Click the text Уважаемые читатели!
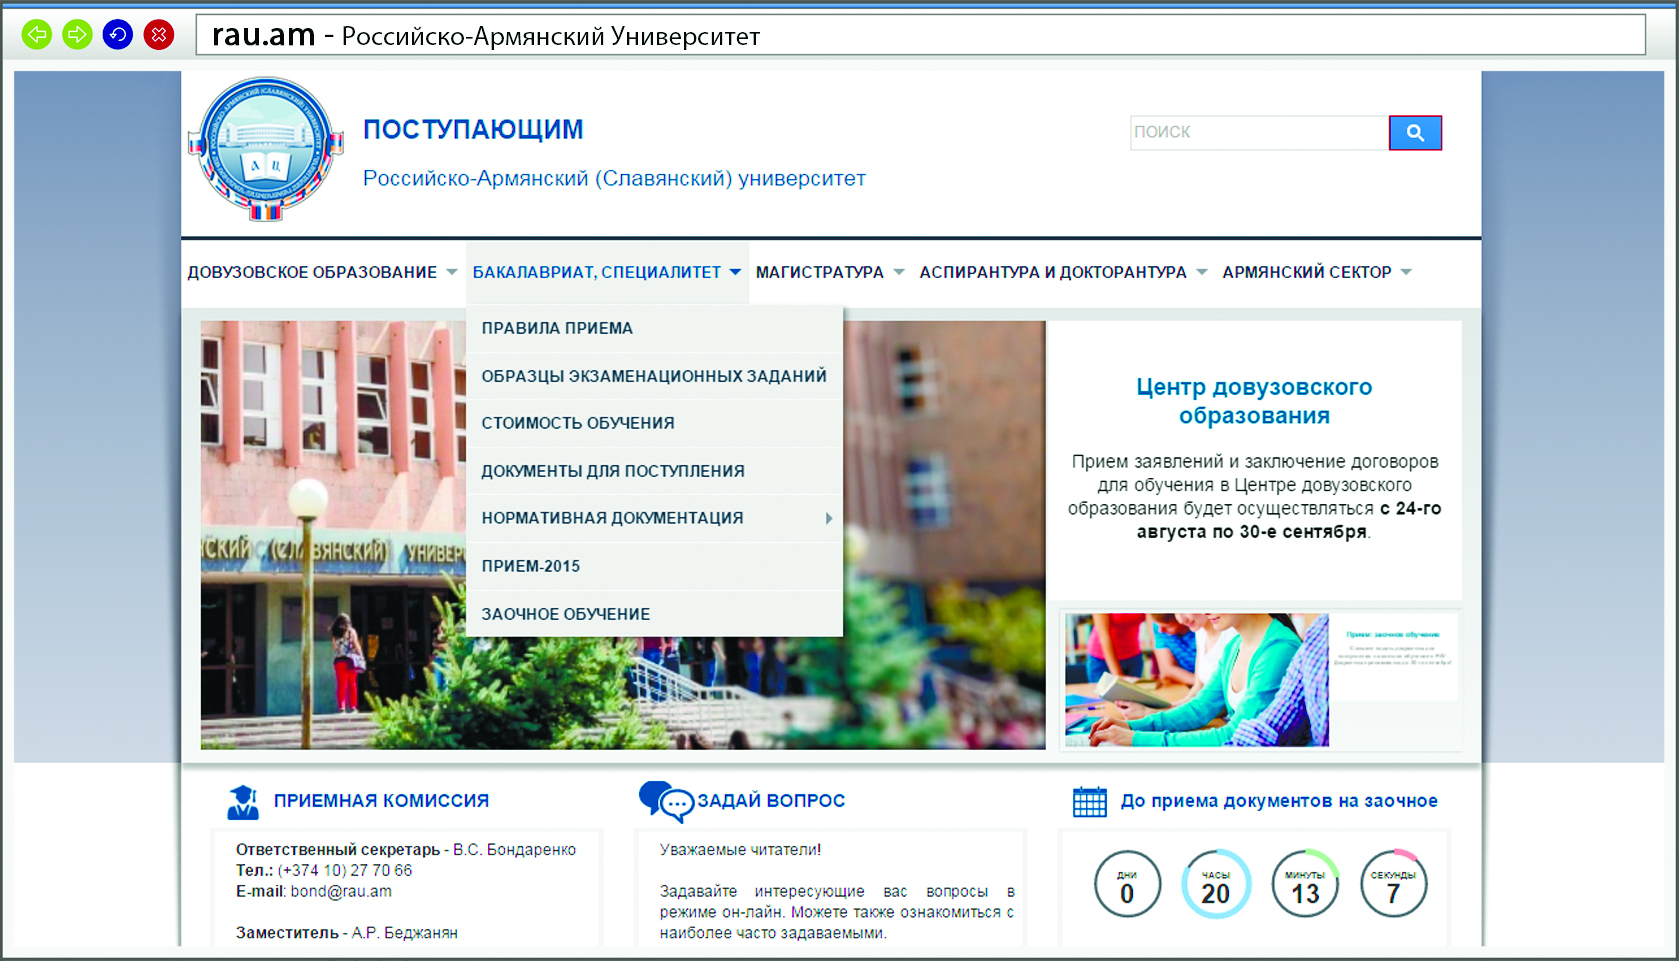This screenshot has height=961, width=1679. (740, 850)
